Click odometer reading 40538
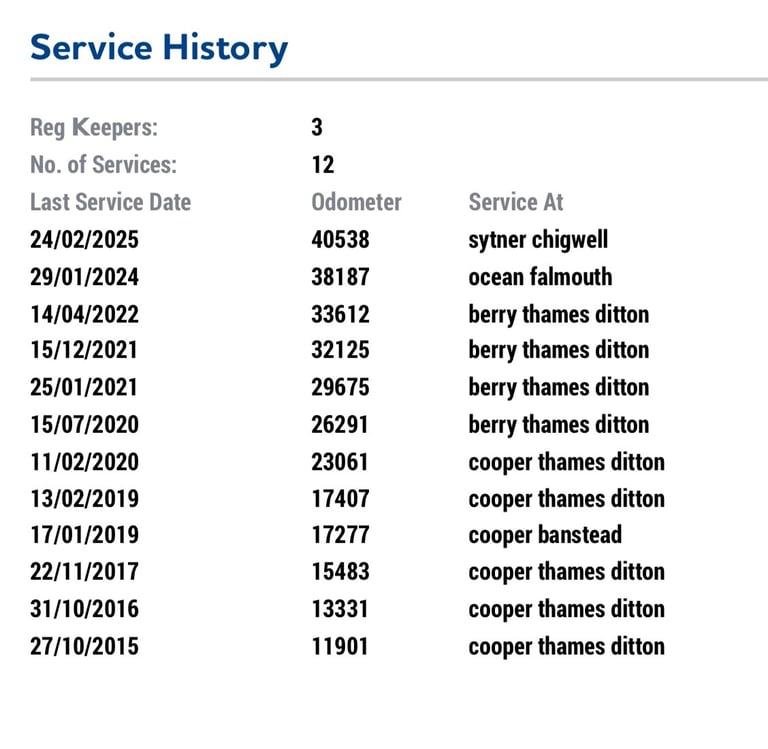Viewport: 768px width, 749px height. pos(340,240)
